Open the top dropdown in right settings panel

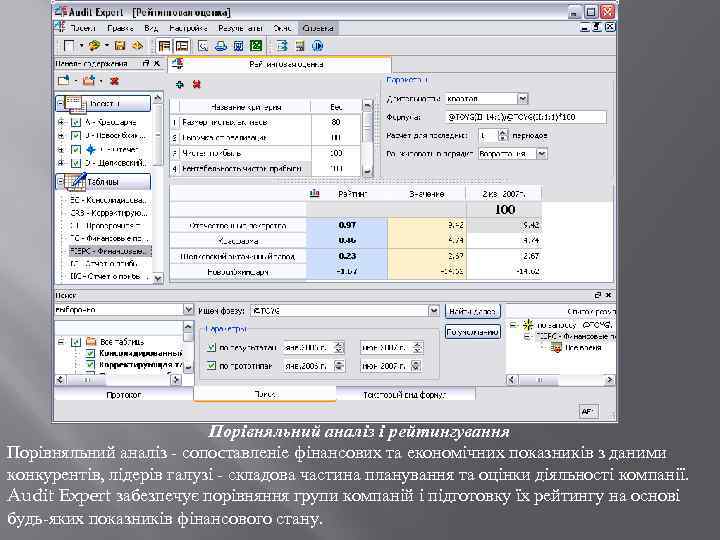click(523, 99)
